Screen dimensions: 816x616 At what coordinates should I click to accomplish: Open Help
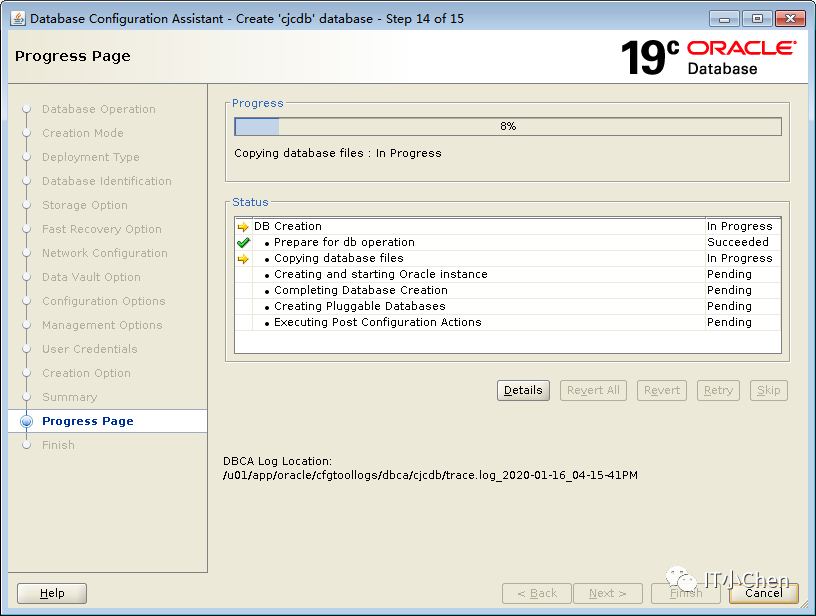click(52, 593)
